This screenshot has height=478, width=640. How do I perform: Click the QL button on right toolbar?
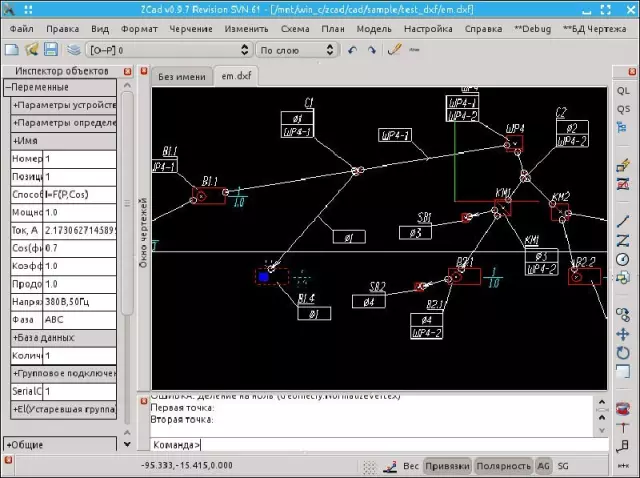[623, 91]
